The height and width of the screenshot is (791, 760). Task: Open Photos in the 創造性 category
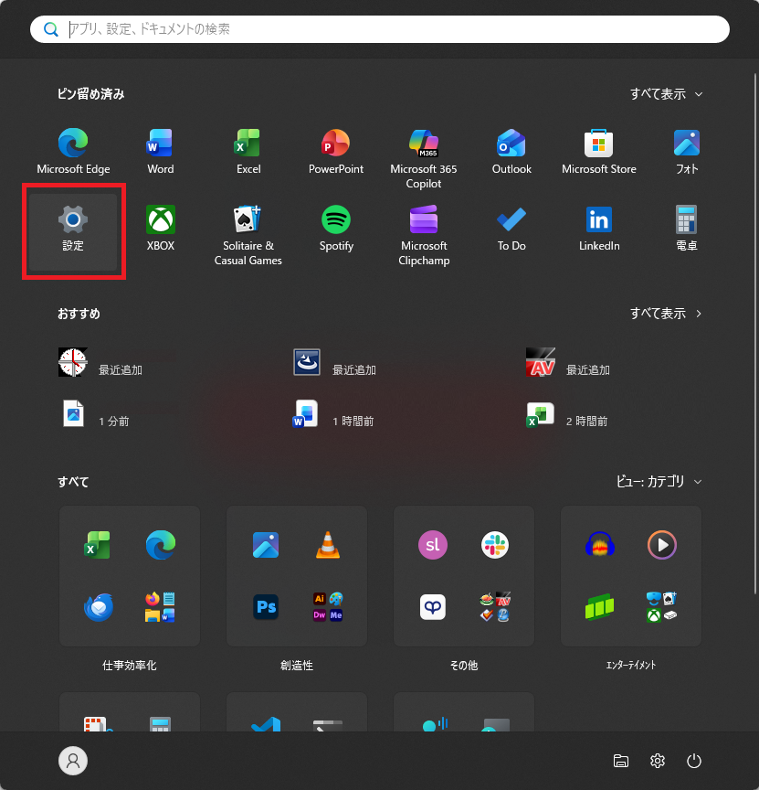click(x=266, y=545)
